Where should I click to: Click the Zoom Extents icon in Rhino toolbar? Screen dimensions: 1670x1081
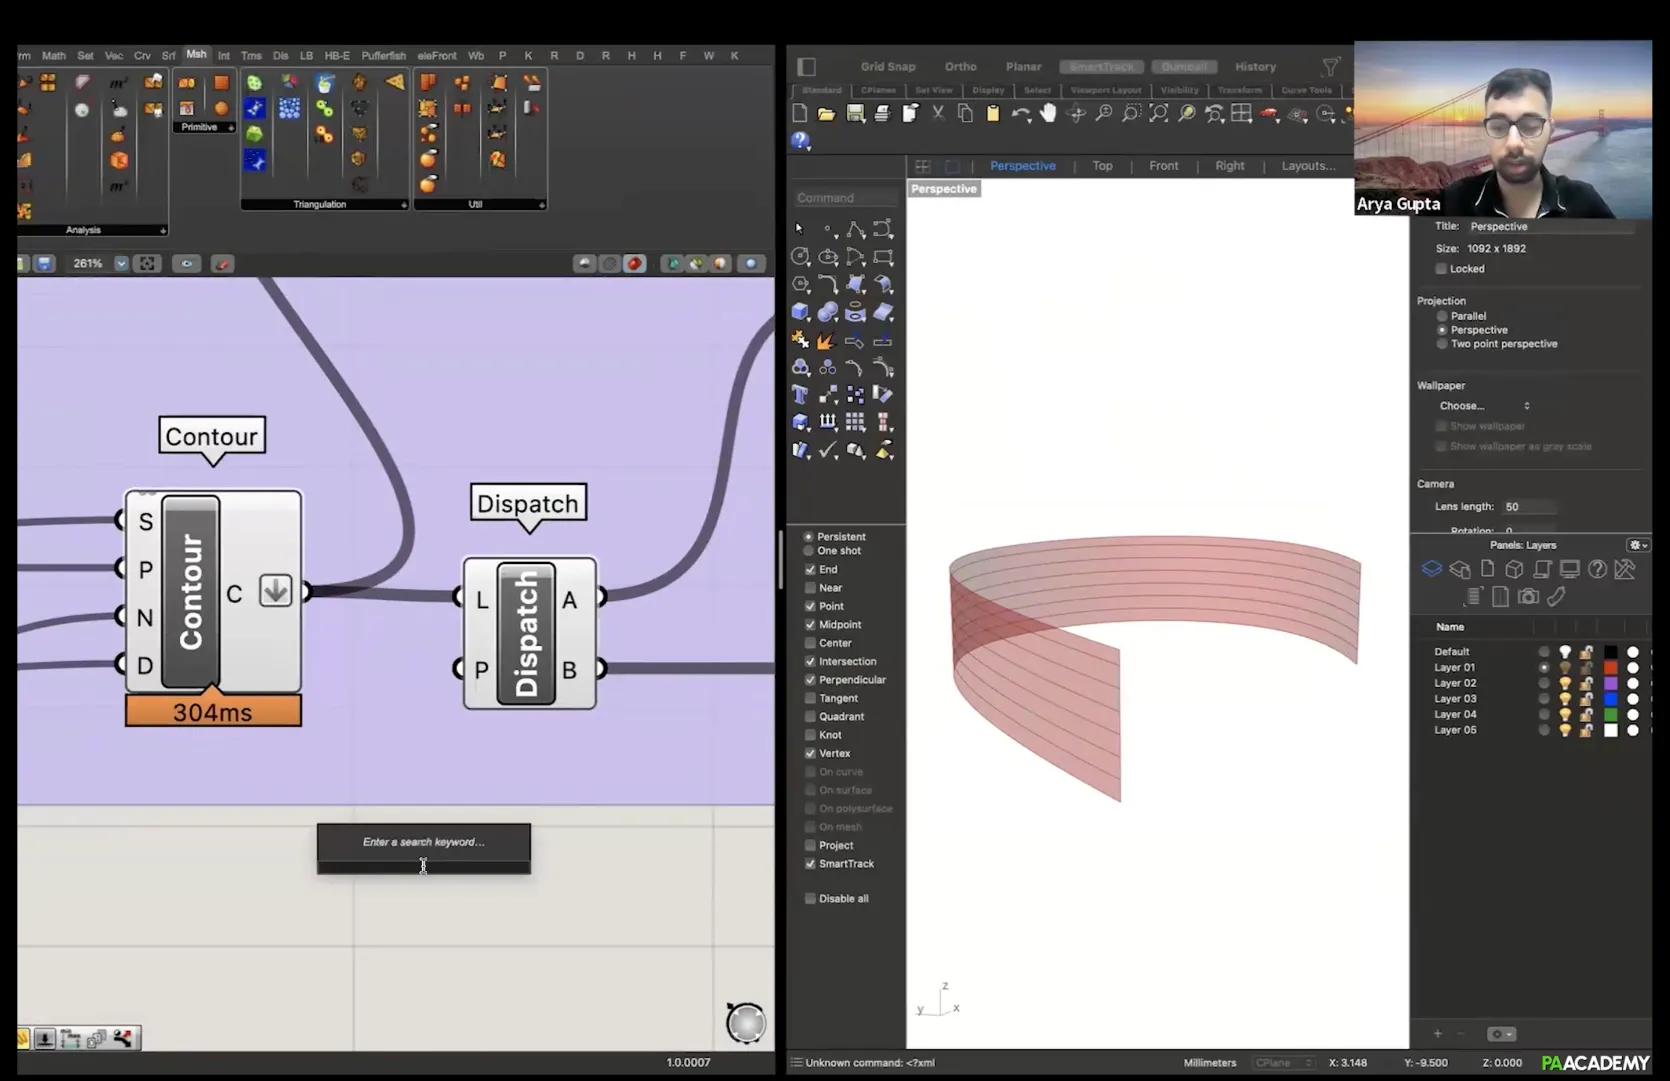[1158, 114]
